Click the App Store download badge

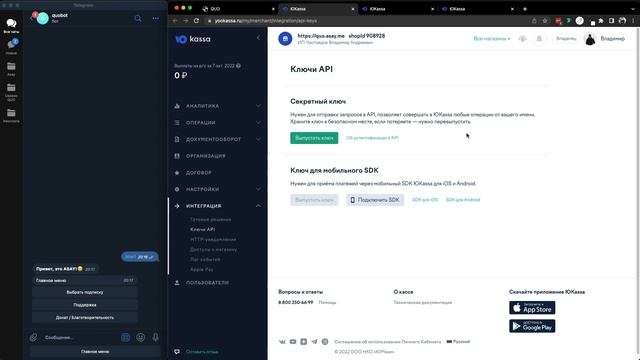click(x=532, y=308)
